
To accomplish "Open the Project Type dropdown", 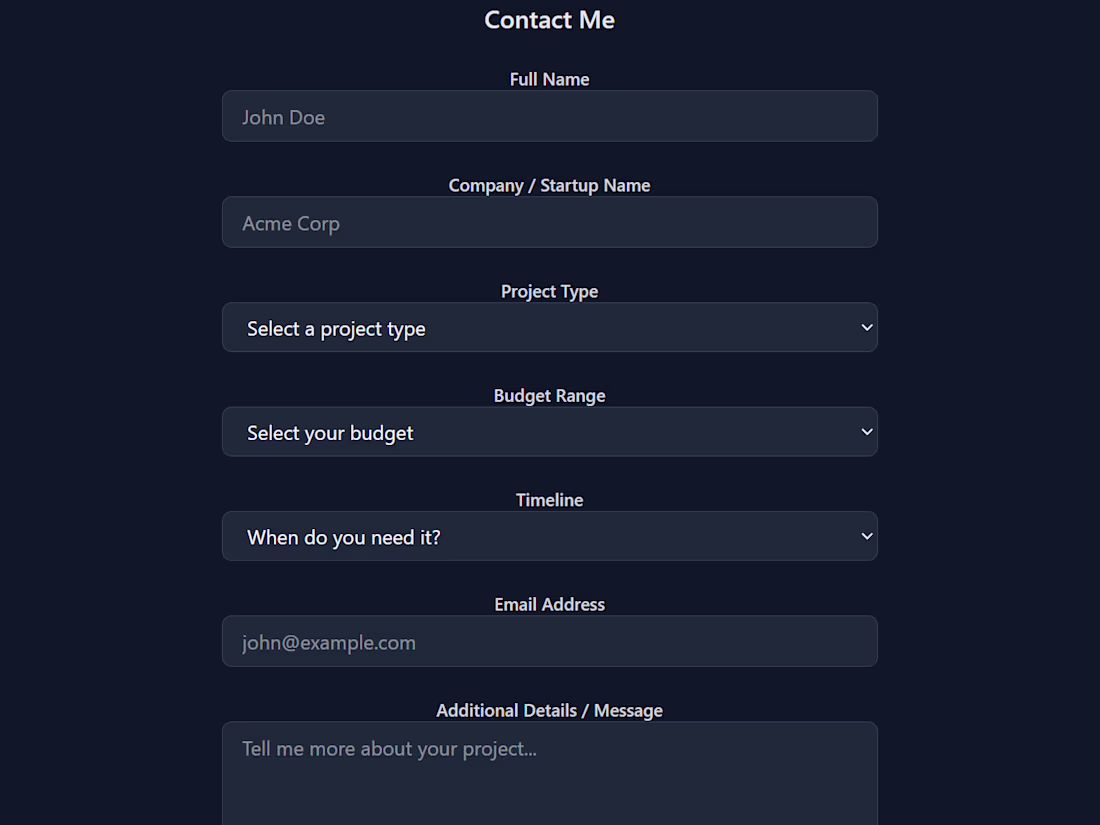I will (550, 327).
